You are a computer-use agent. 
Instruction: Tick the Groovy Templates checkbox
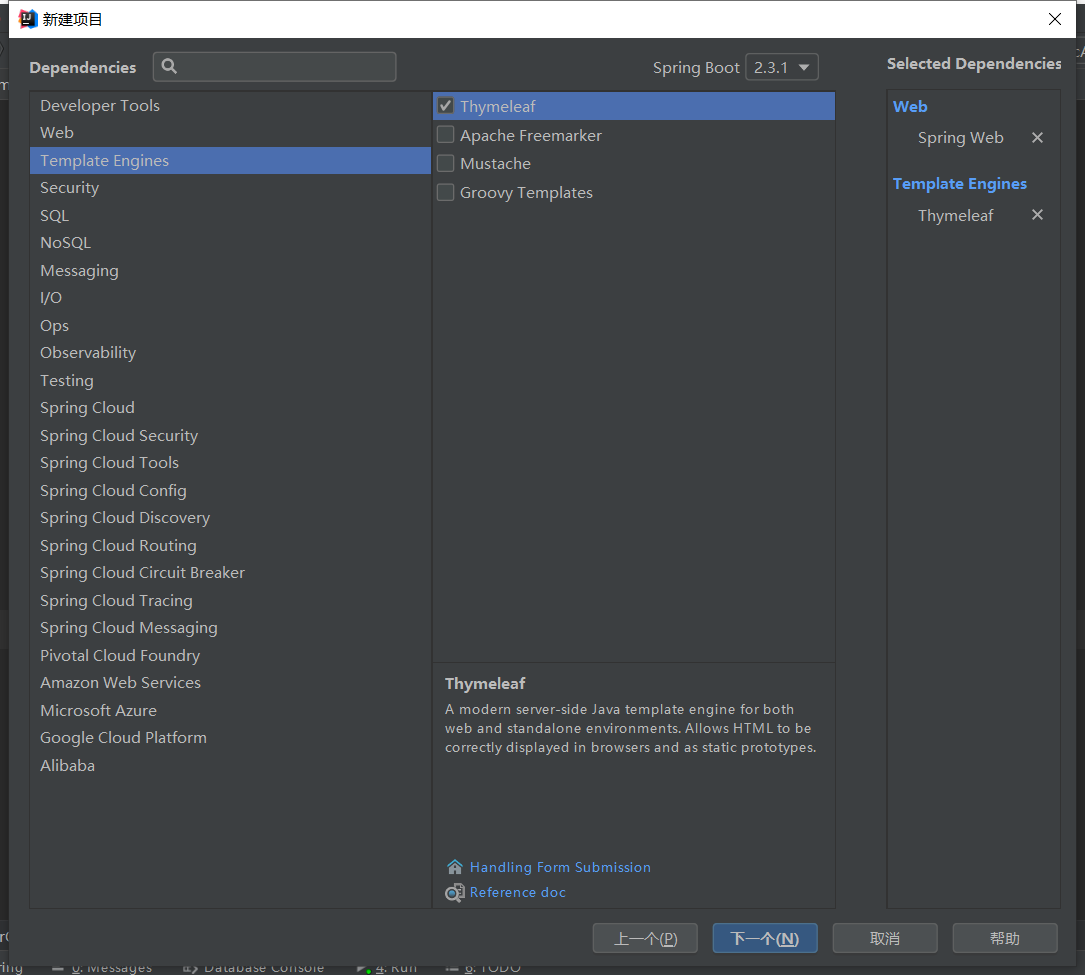tap(446, 192)
